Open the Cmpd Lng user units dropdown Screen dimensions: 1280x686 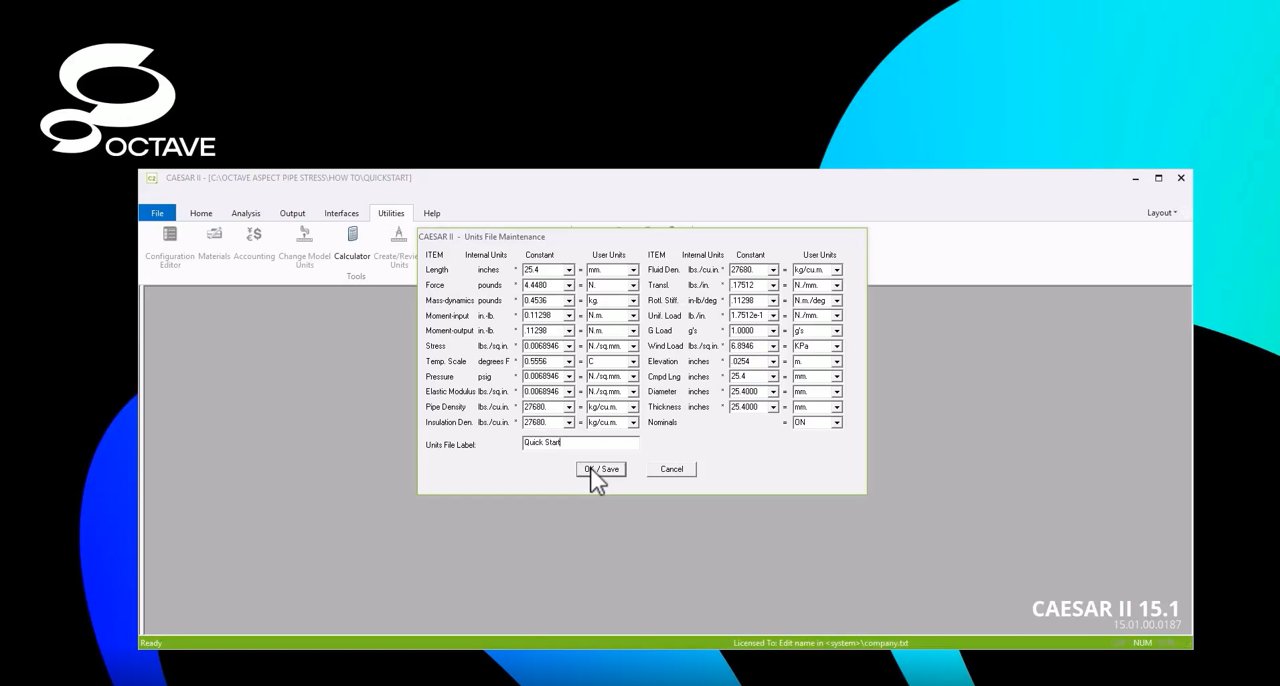coord(837,376)
